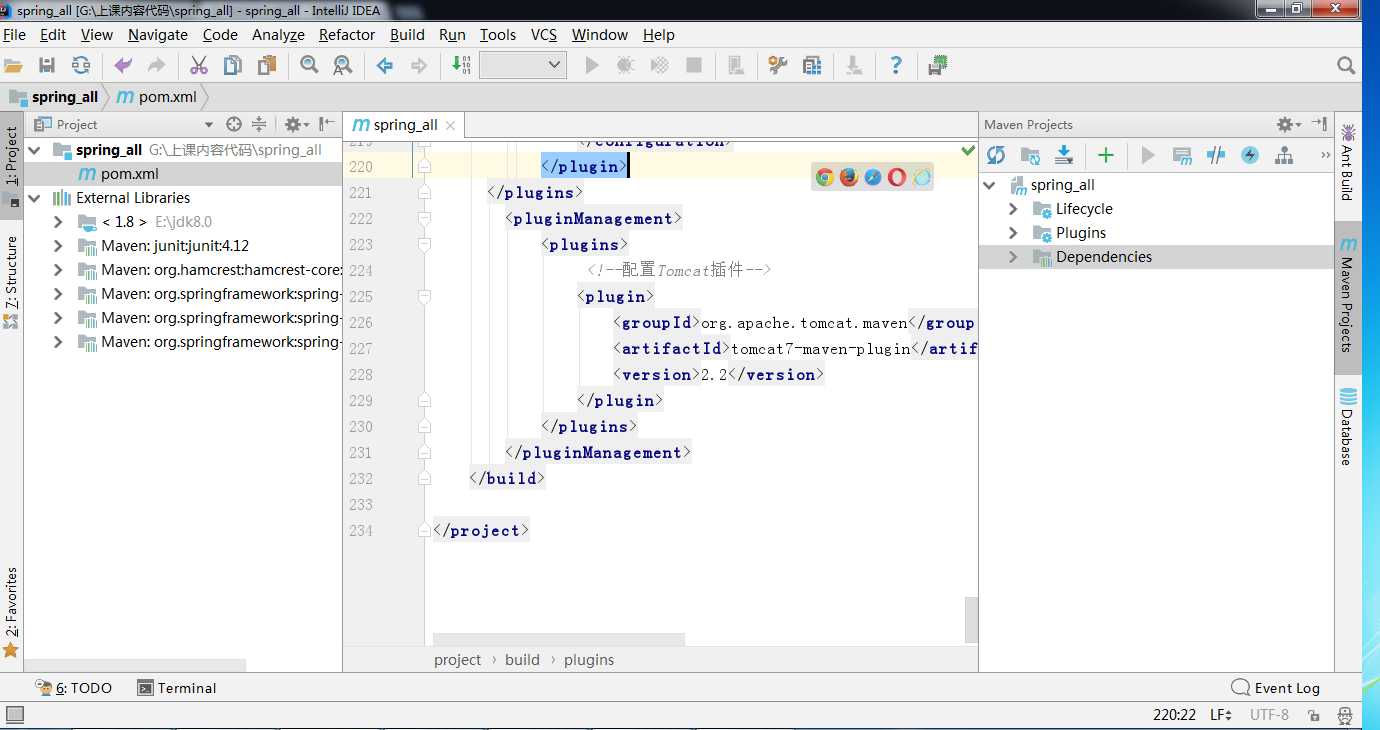Open the Terminal tool window

176,688
